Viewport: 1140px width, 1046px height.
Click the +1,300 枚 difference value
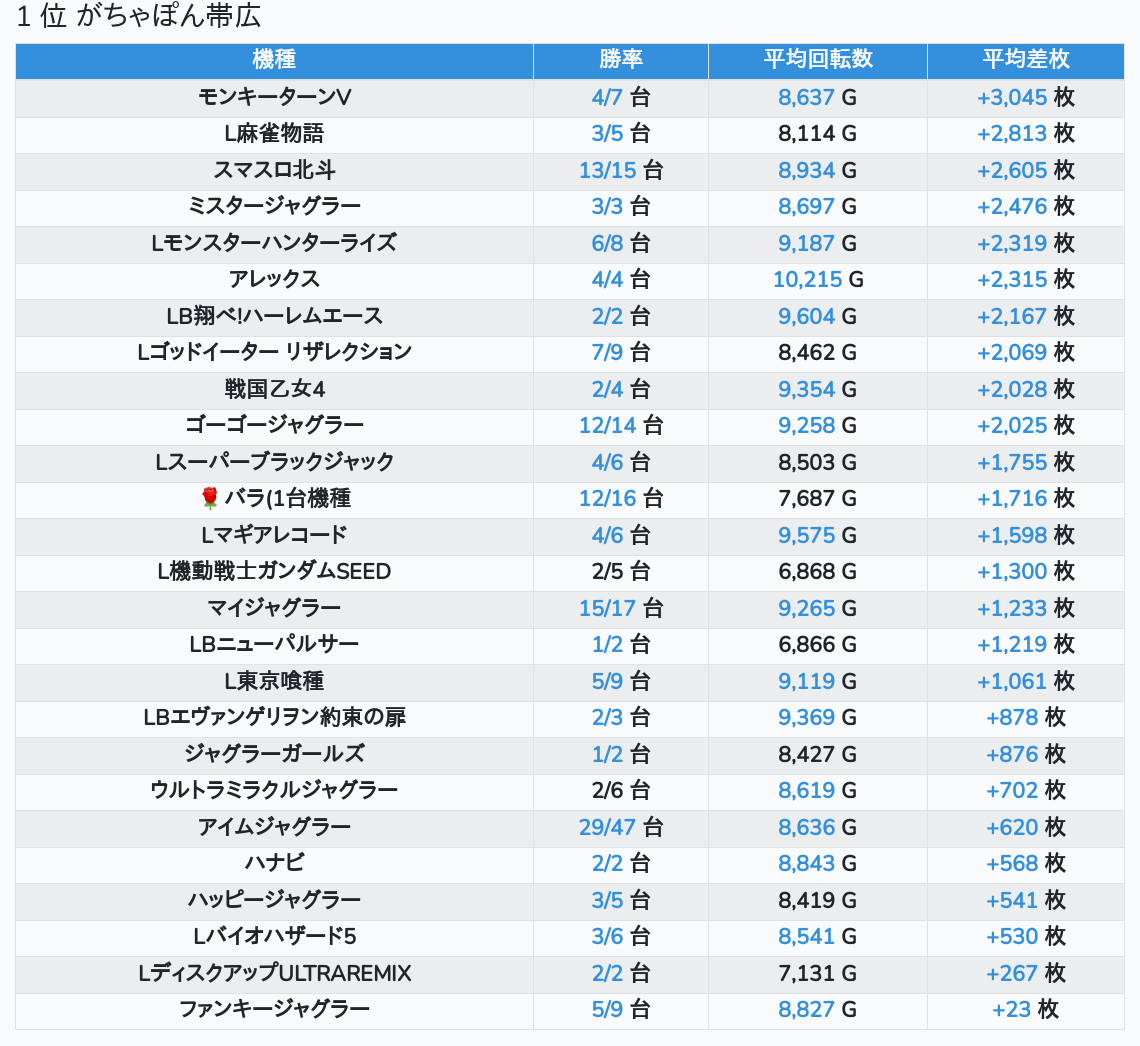pos(1025,571)
